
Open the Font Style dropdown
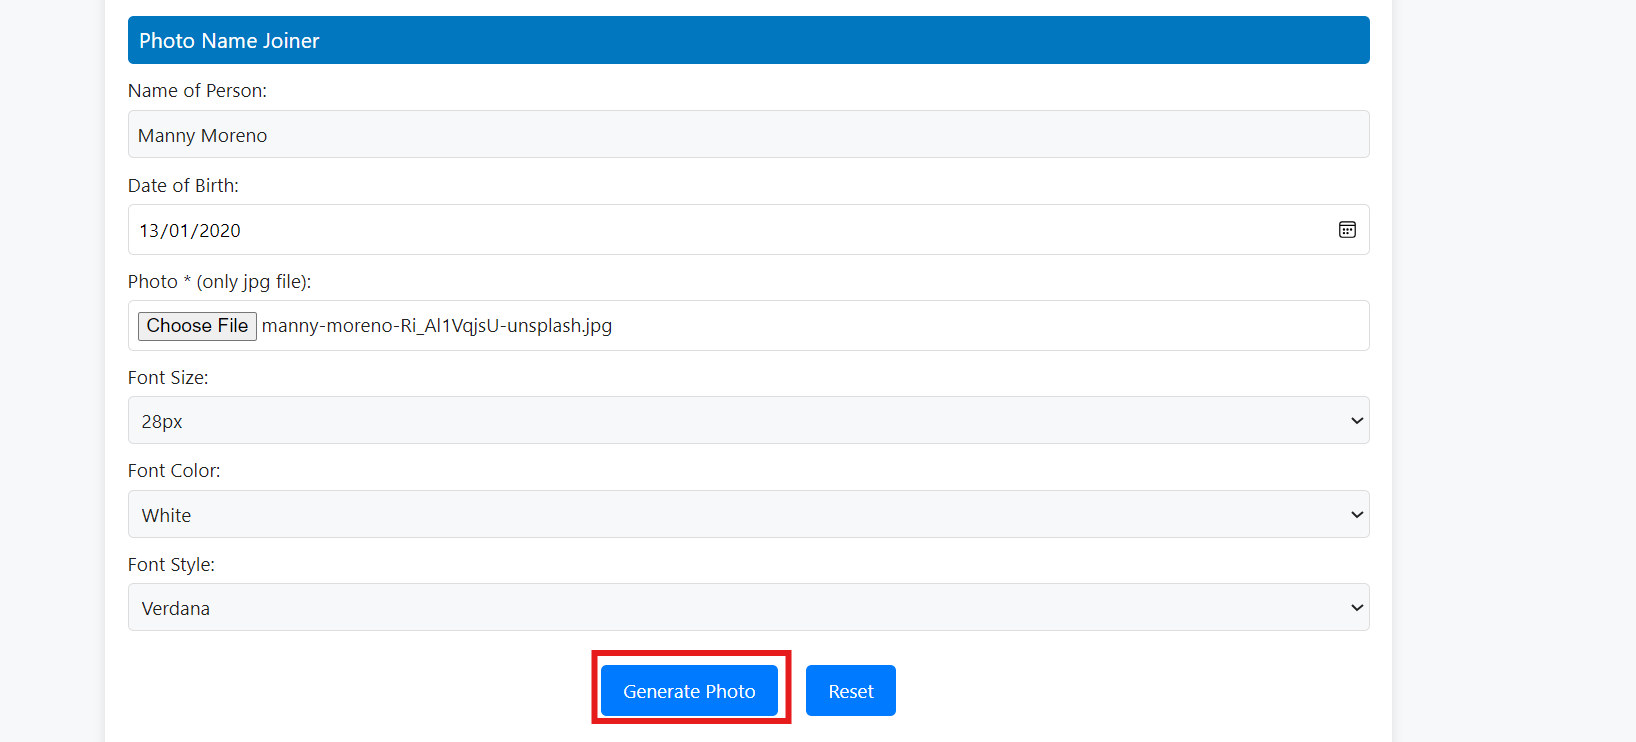pyautogui.click(x=748, y=607)
